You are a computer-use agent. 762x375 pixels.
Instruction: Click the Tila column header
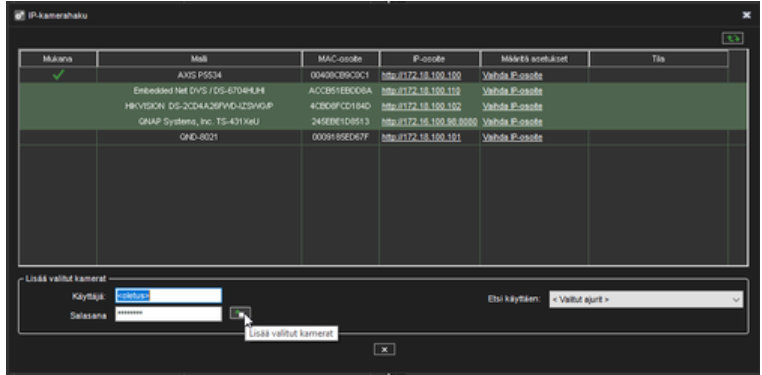click(x=658, y=59)
